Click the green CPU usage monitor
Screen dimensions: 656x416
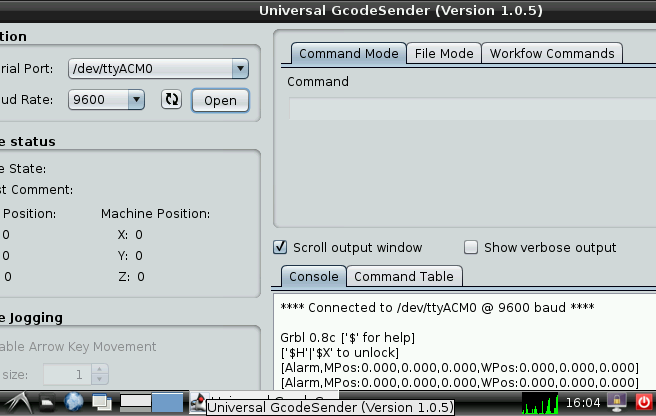tap(540, 403)
